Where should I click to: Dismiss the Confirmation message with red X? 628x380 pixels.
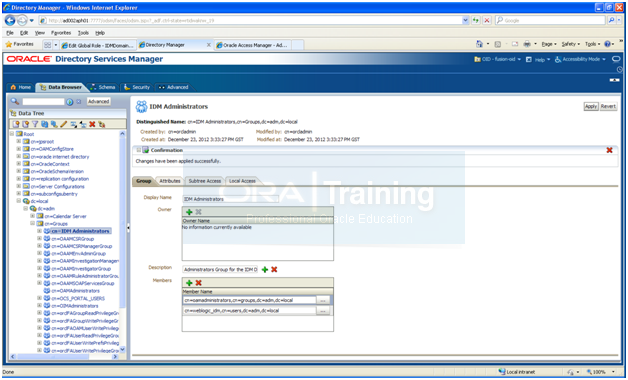click(x=609, y=150)
